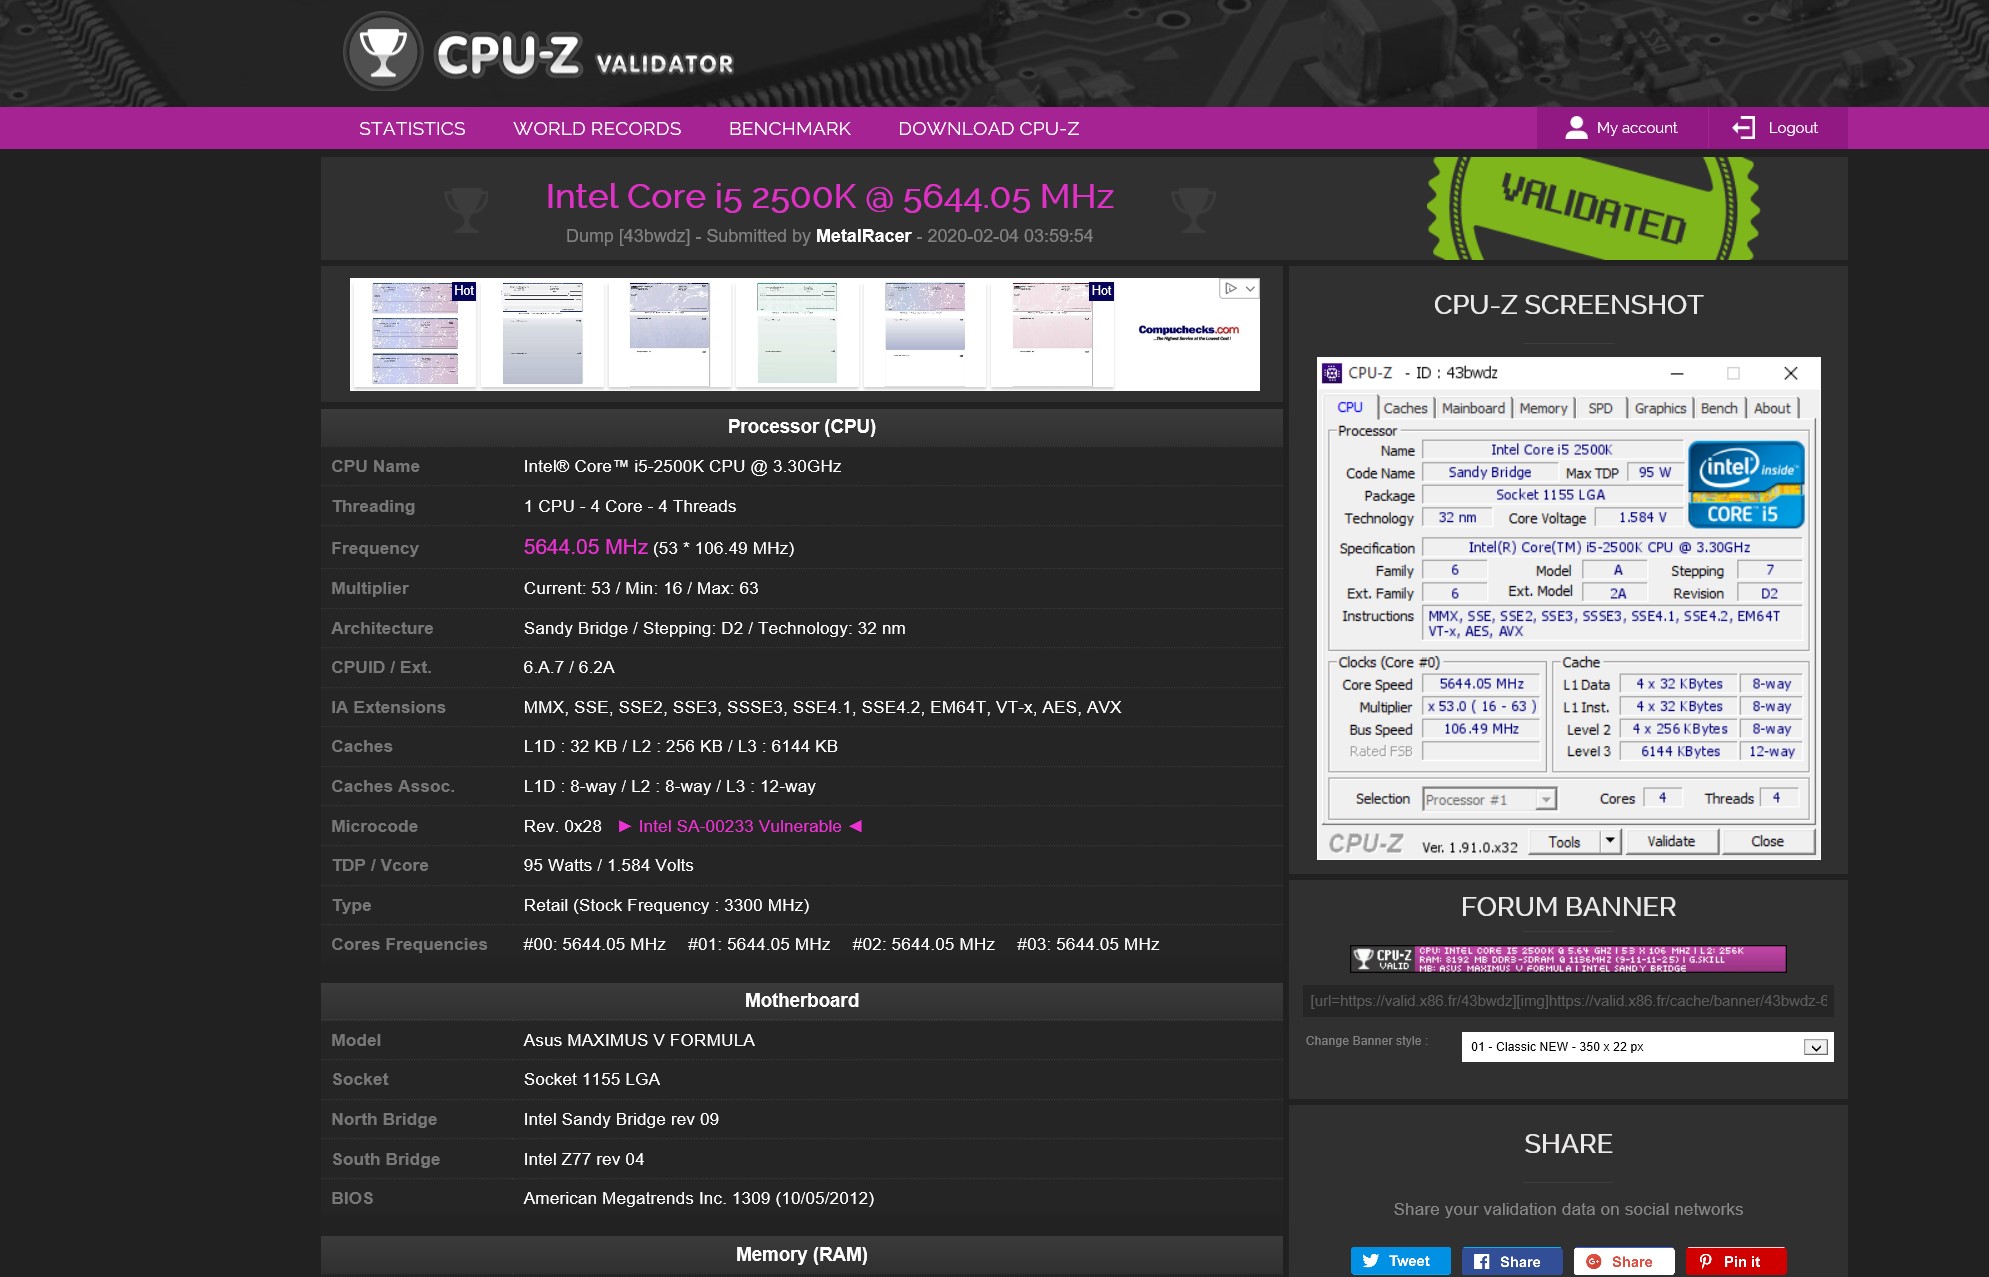This screenshot has height=1277, width=1989.
Task: Click the first check design ad thumbnail
Action: click(x=415, y=334)
